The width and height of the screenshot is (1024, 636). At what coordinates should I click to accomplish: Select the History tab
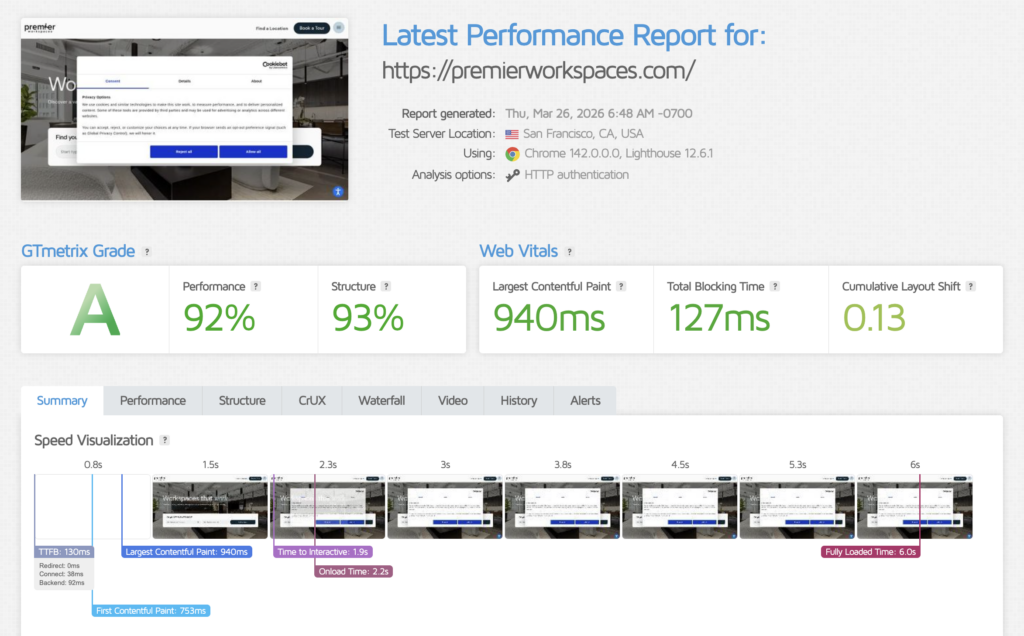[518, 401]
